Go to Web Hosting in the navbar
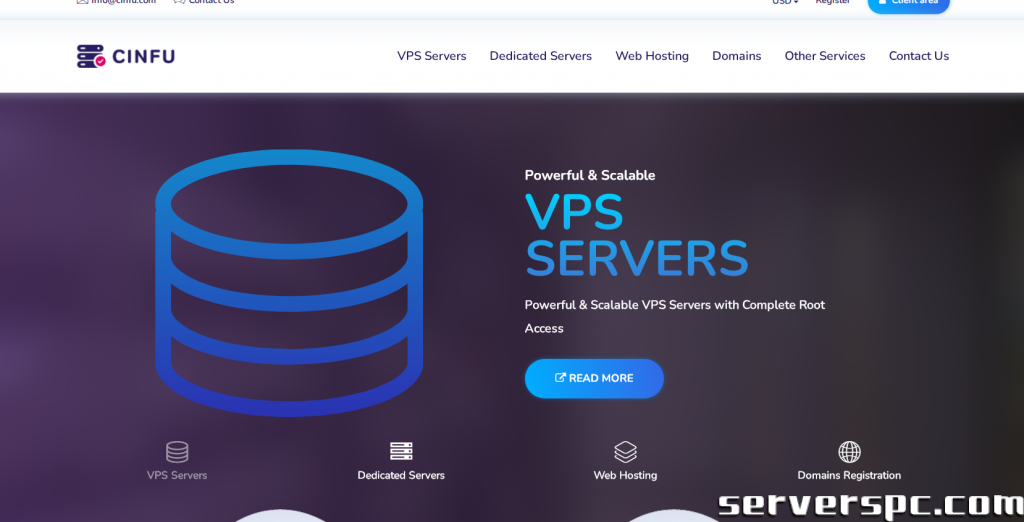1024x522 pixels. point(652,56)
